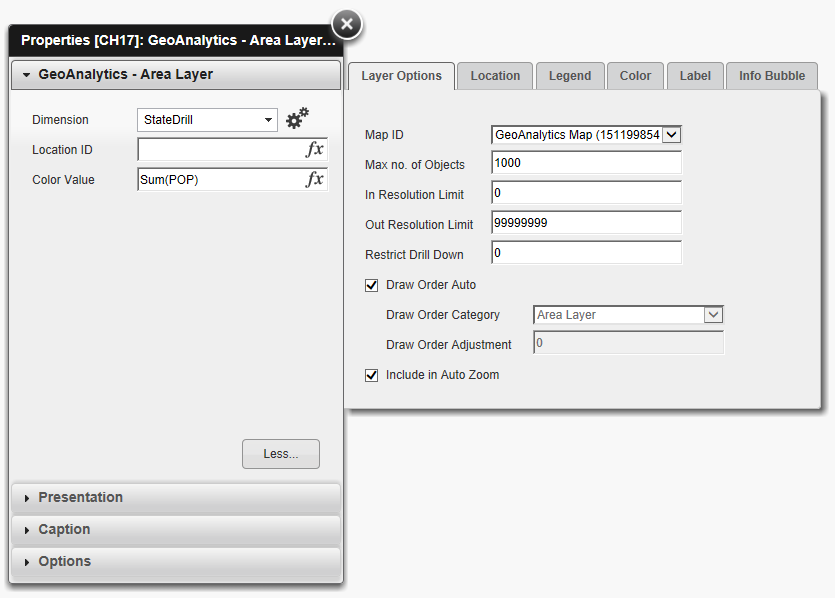Image resolution: width=835 pixels, height=598 pixels.
Task: Uncheck Include in Auto Zoom
Action: tap(371, 375)
